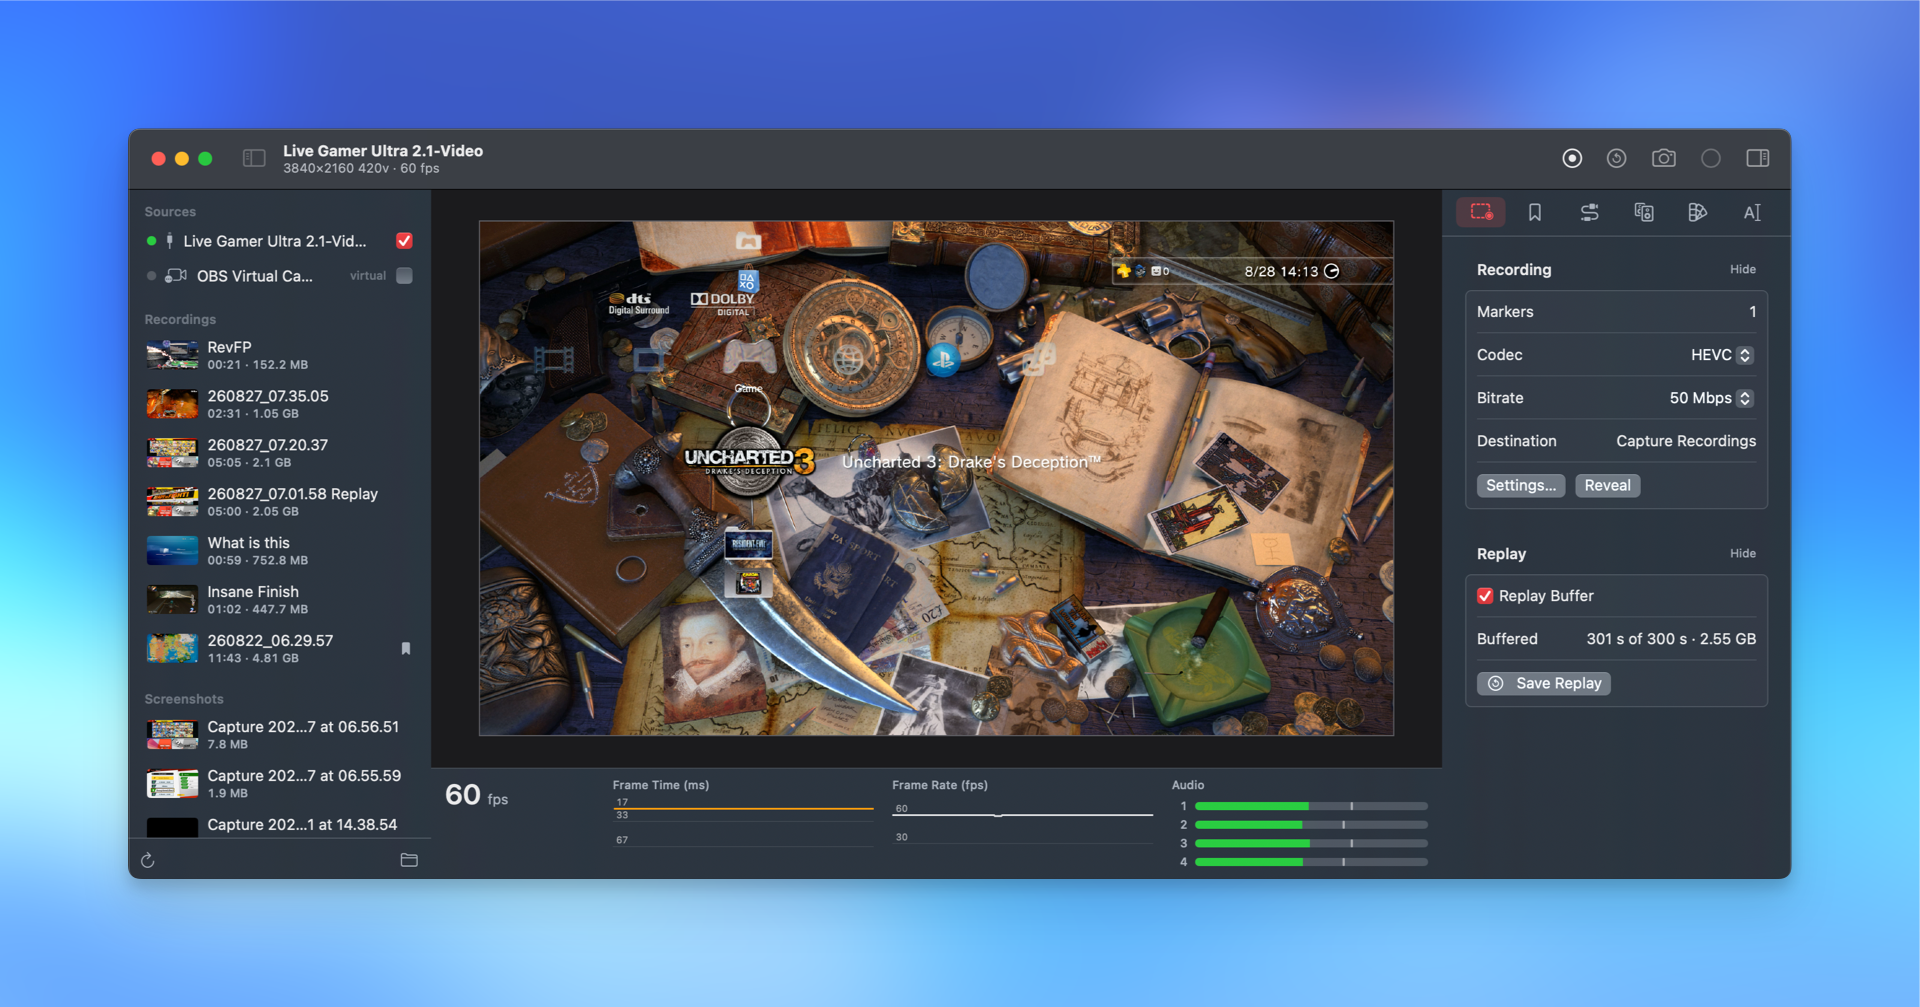1920x1007 pixels.
Task: Select recording 260822_06.29.57
Action: coord(280,649)
